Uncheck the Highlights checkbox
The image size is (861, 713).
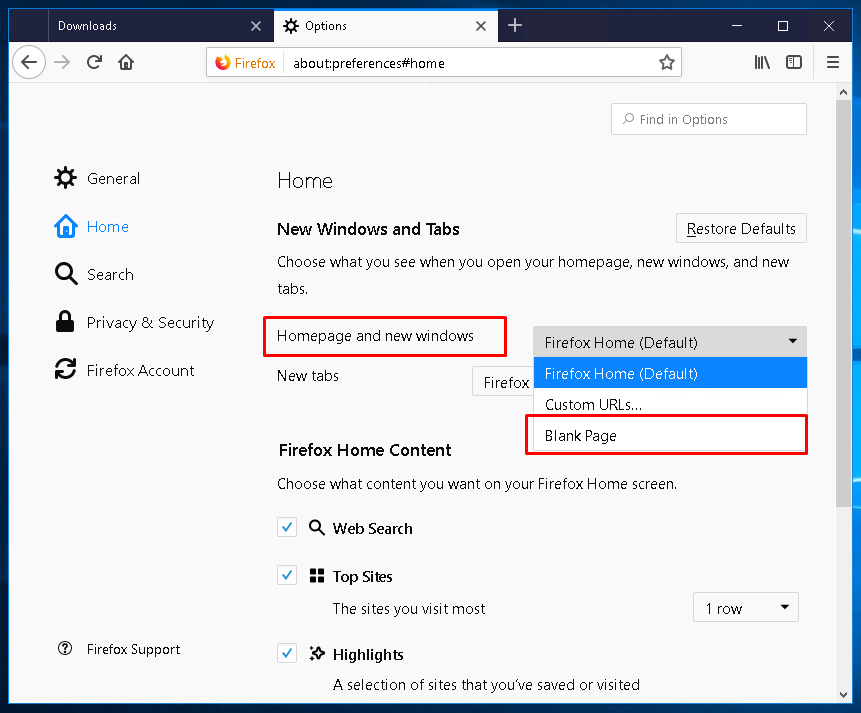(287, 653)
